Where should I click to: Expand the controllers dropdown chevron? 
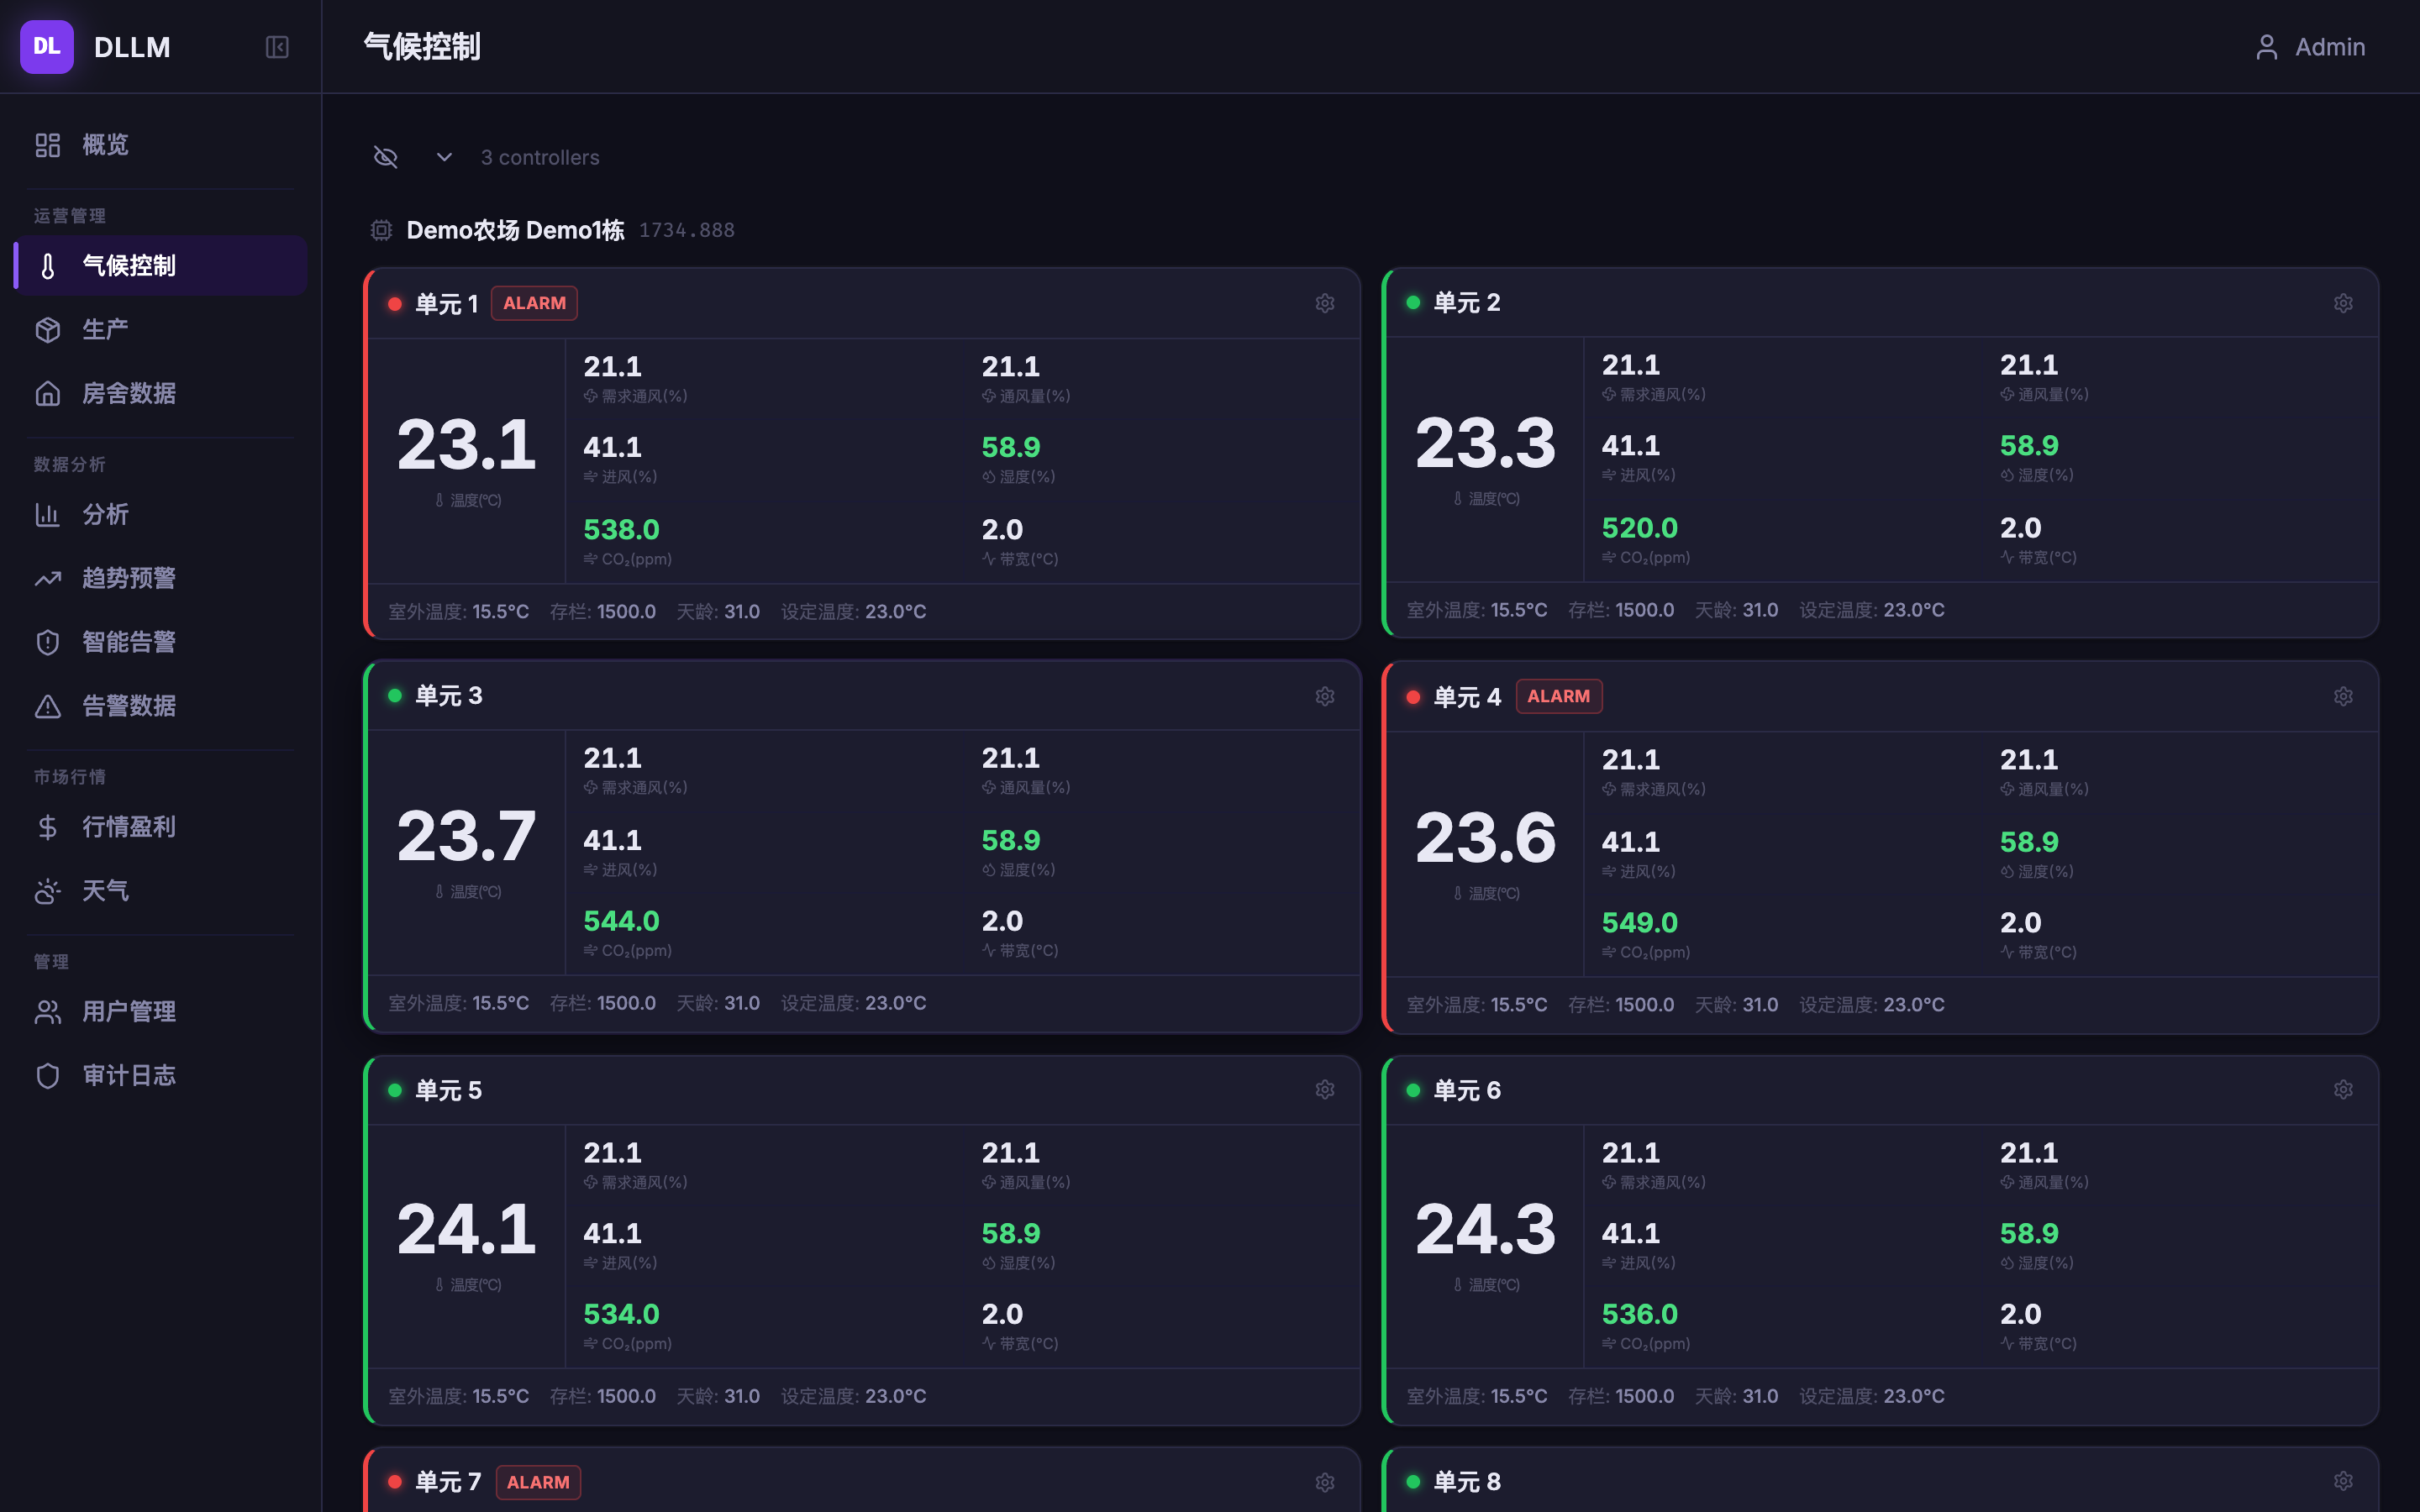[x=445, y=157]
